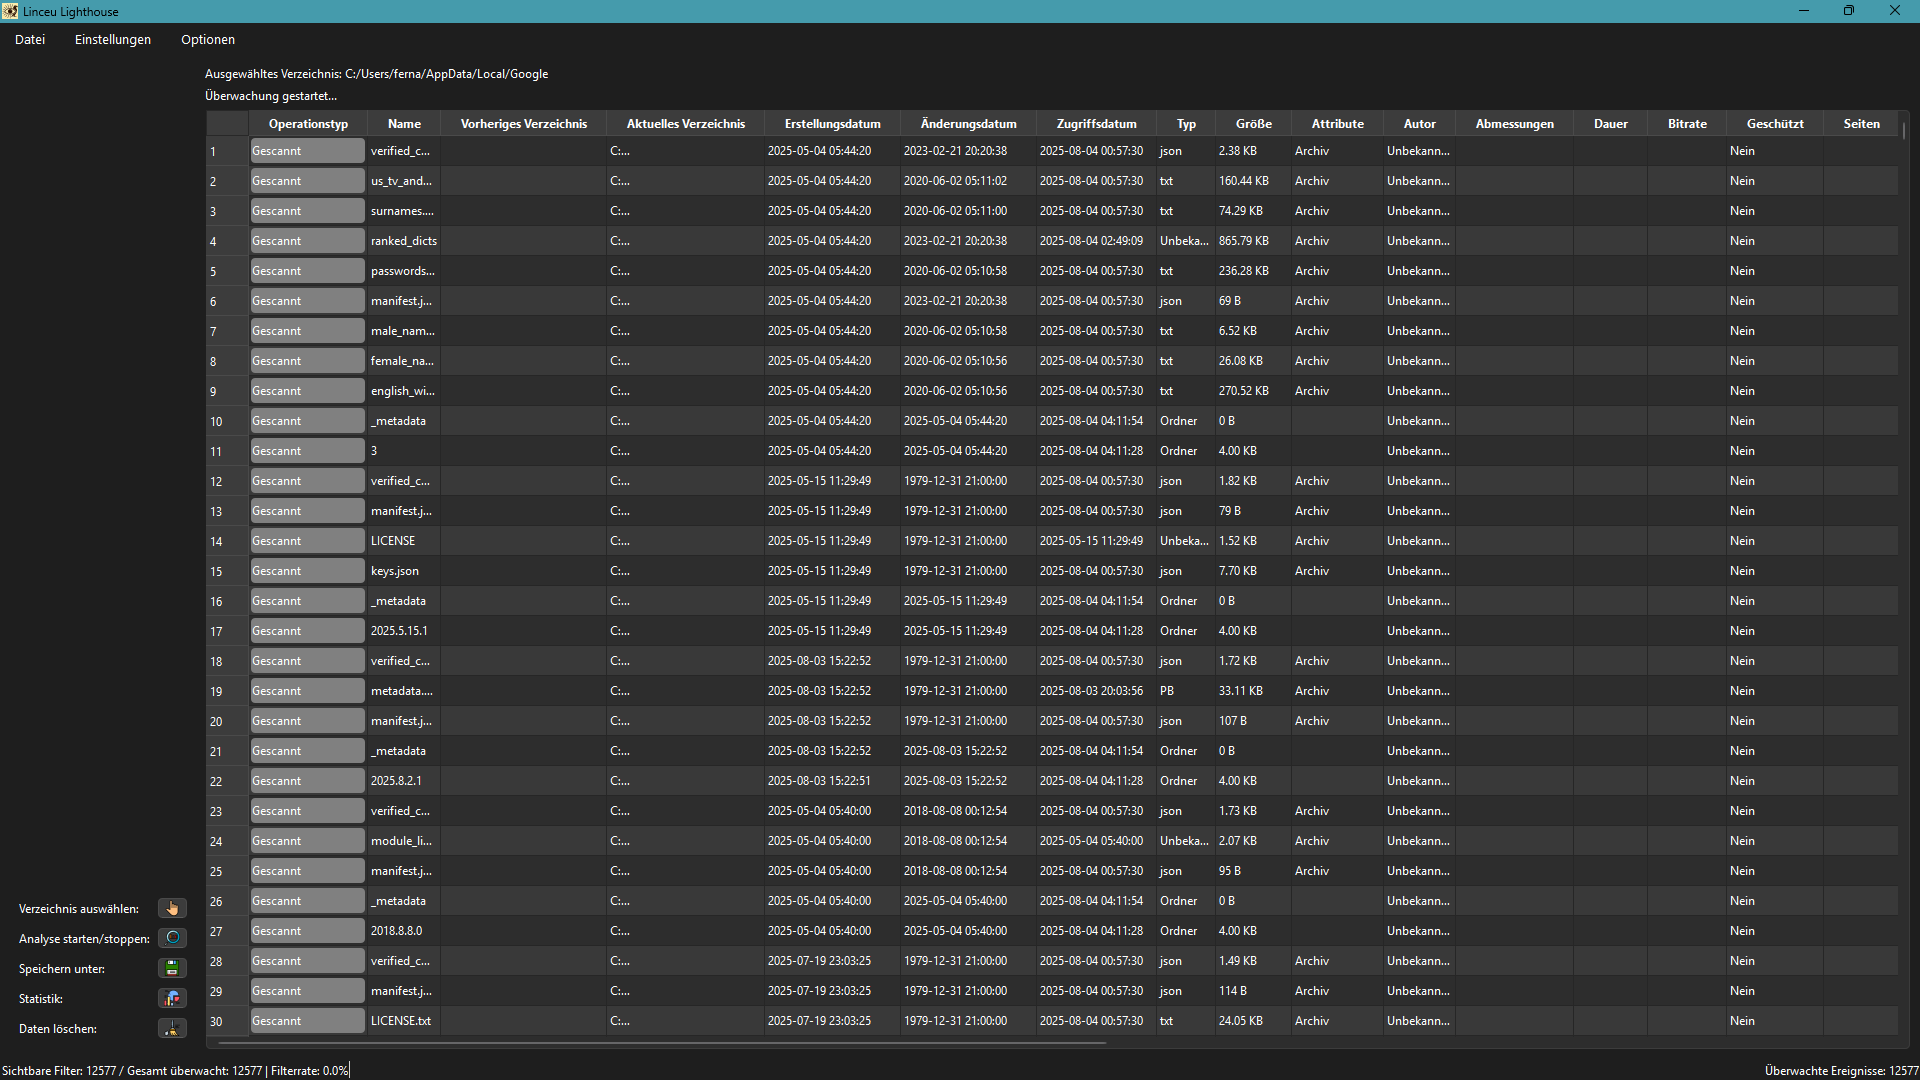Click the green floppy disk save icon

tap(172, 969)
